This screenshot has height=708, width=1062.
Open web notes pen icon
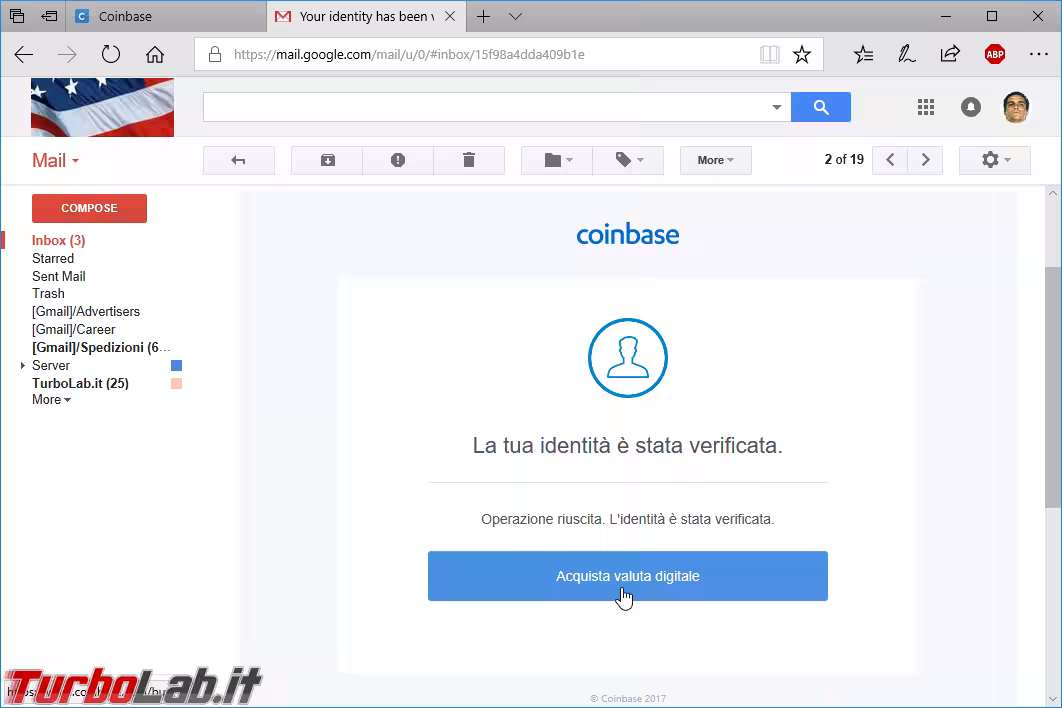(906, 54)
